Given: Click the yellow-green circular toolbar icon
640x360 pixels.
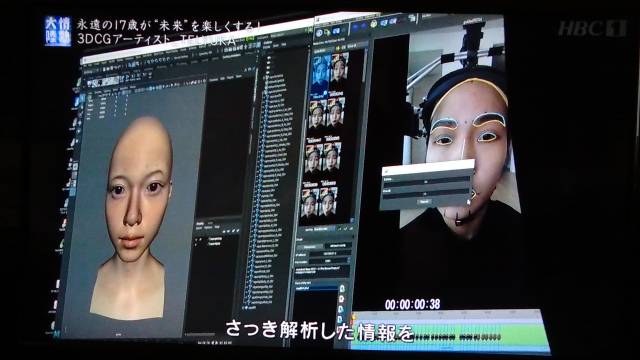Looking at the screenshot, I should click(x=373, y=24).
